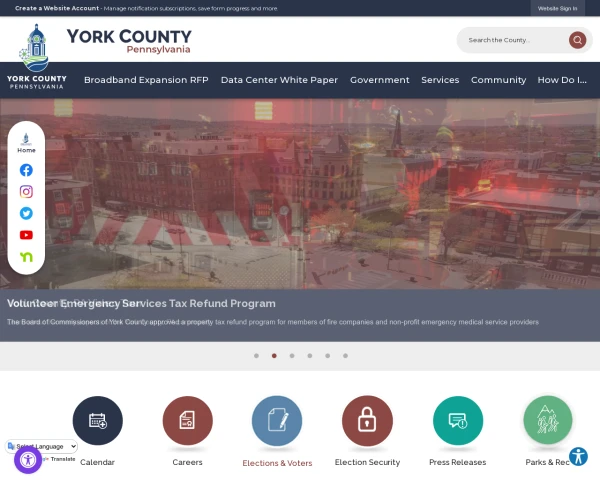
Task: Open the Election Security padlock icon
Action: coord(367,420)
